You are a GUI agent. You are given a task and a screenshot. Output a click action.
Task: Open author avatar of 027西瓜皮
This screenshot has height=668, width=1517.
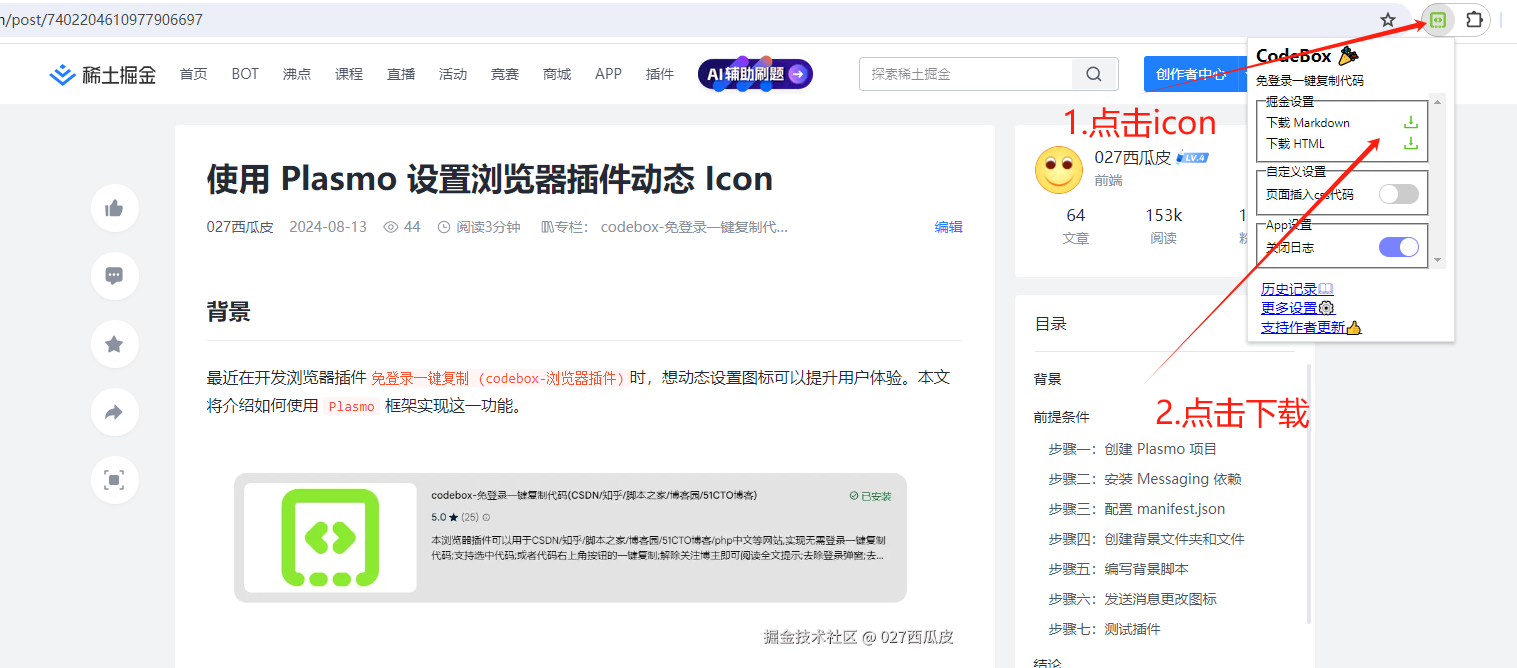point(1059,170)
